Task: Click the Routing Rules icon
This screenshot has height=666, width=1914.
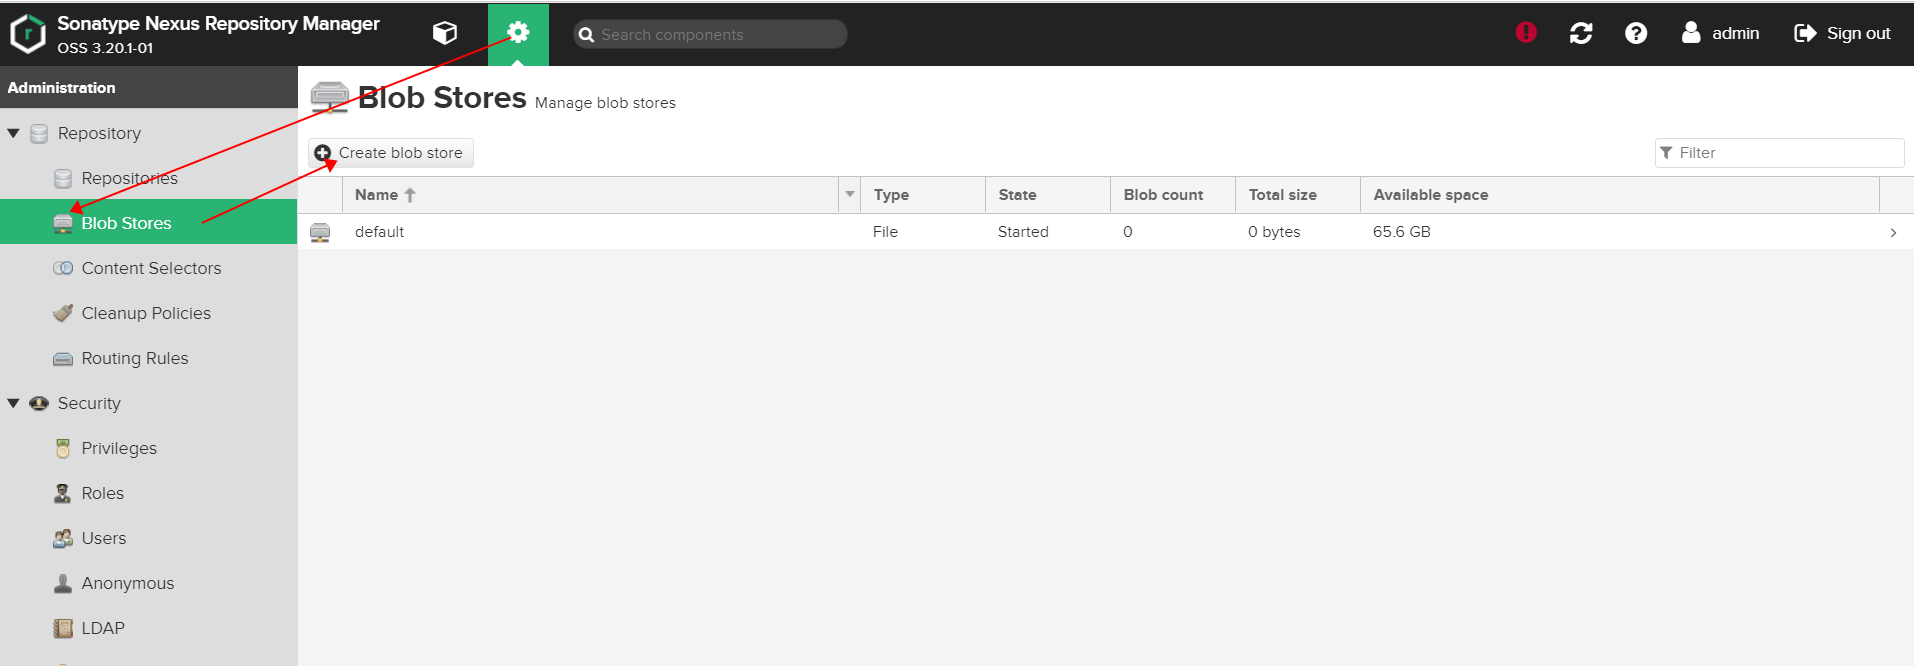Action: [63, 359]
